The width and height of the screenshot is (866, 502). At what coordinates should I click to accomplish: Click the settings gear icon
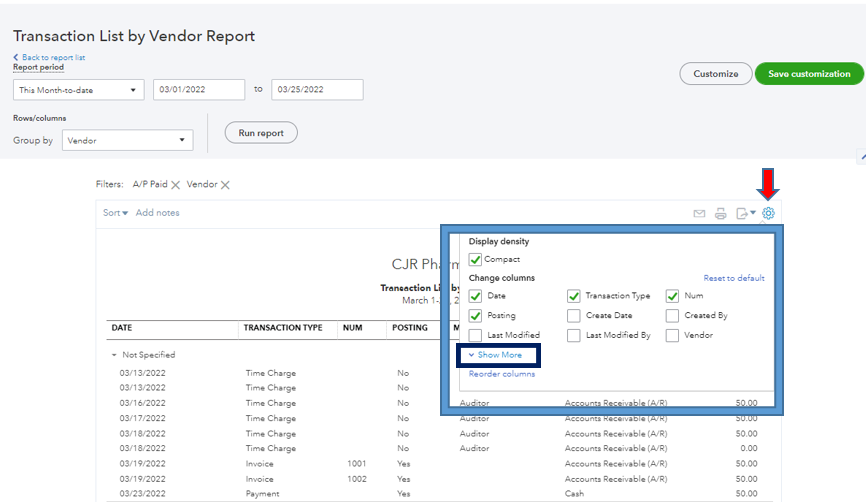tap(768, 213)
